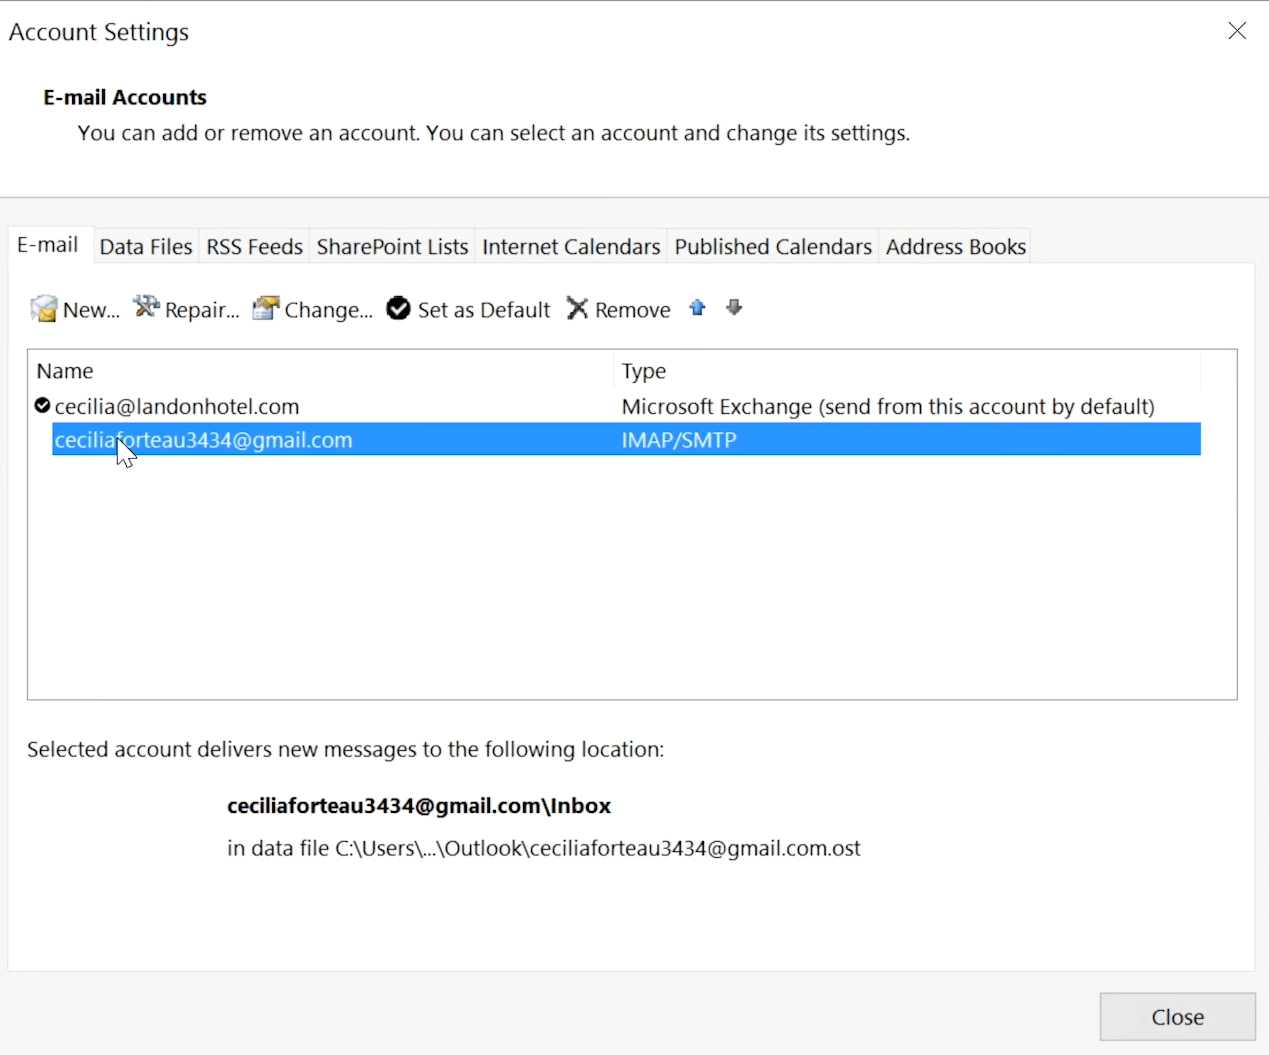Move account down with gray arrow
Viewport: 1269px width, 1055px height.
pos(734,308)
